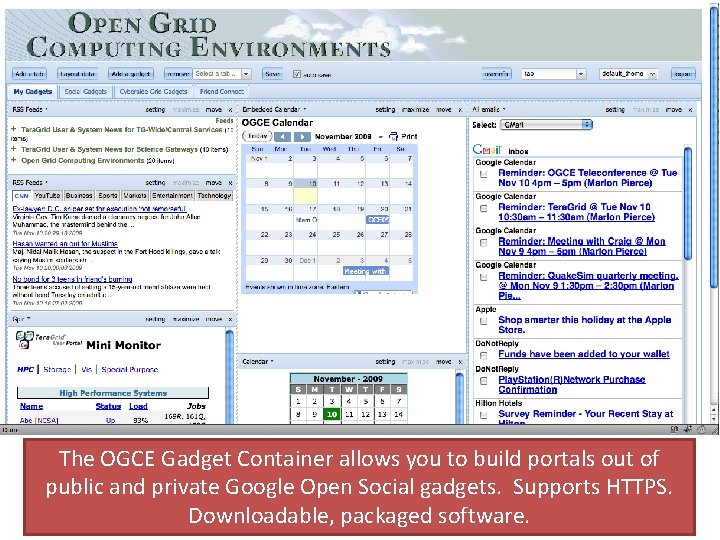Expand Open Grid Computing Environments feed
Image resolution: width=720 pixels, height=540 pixels.
(14, 160)
